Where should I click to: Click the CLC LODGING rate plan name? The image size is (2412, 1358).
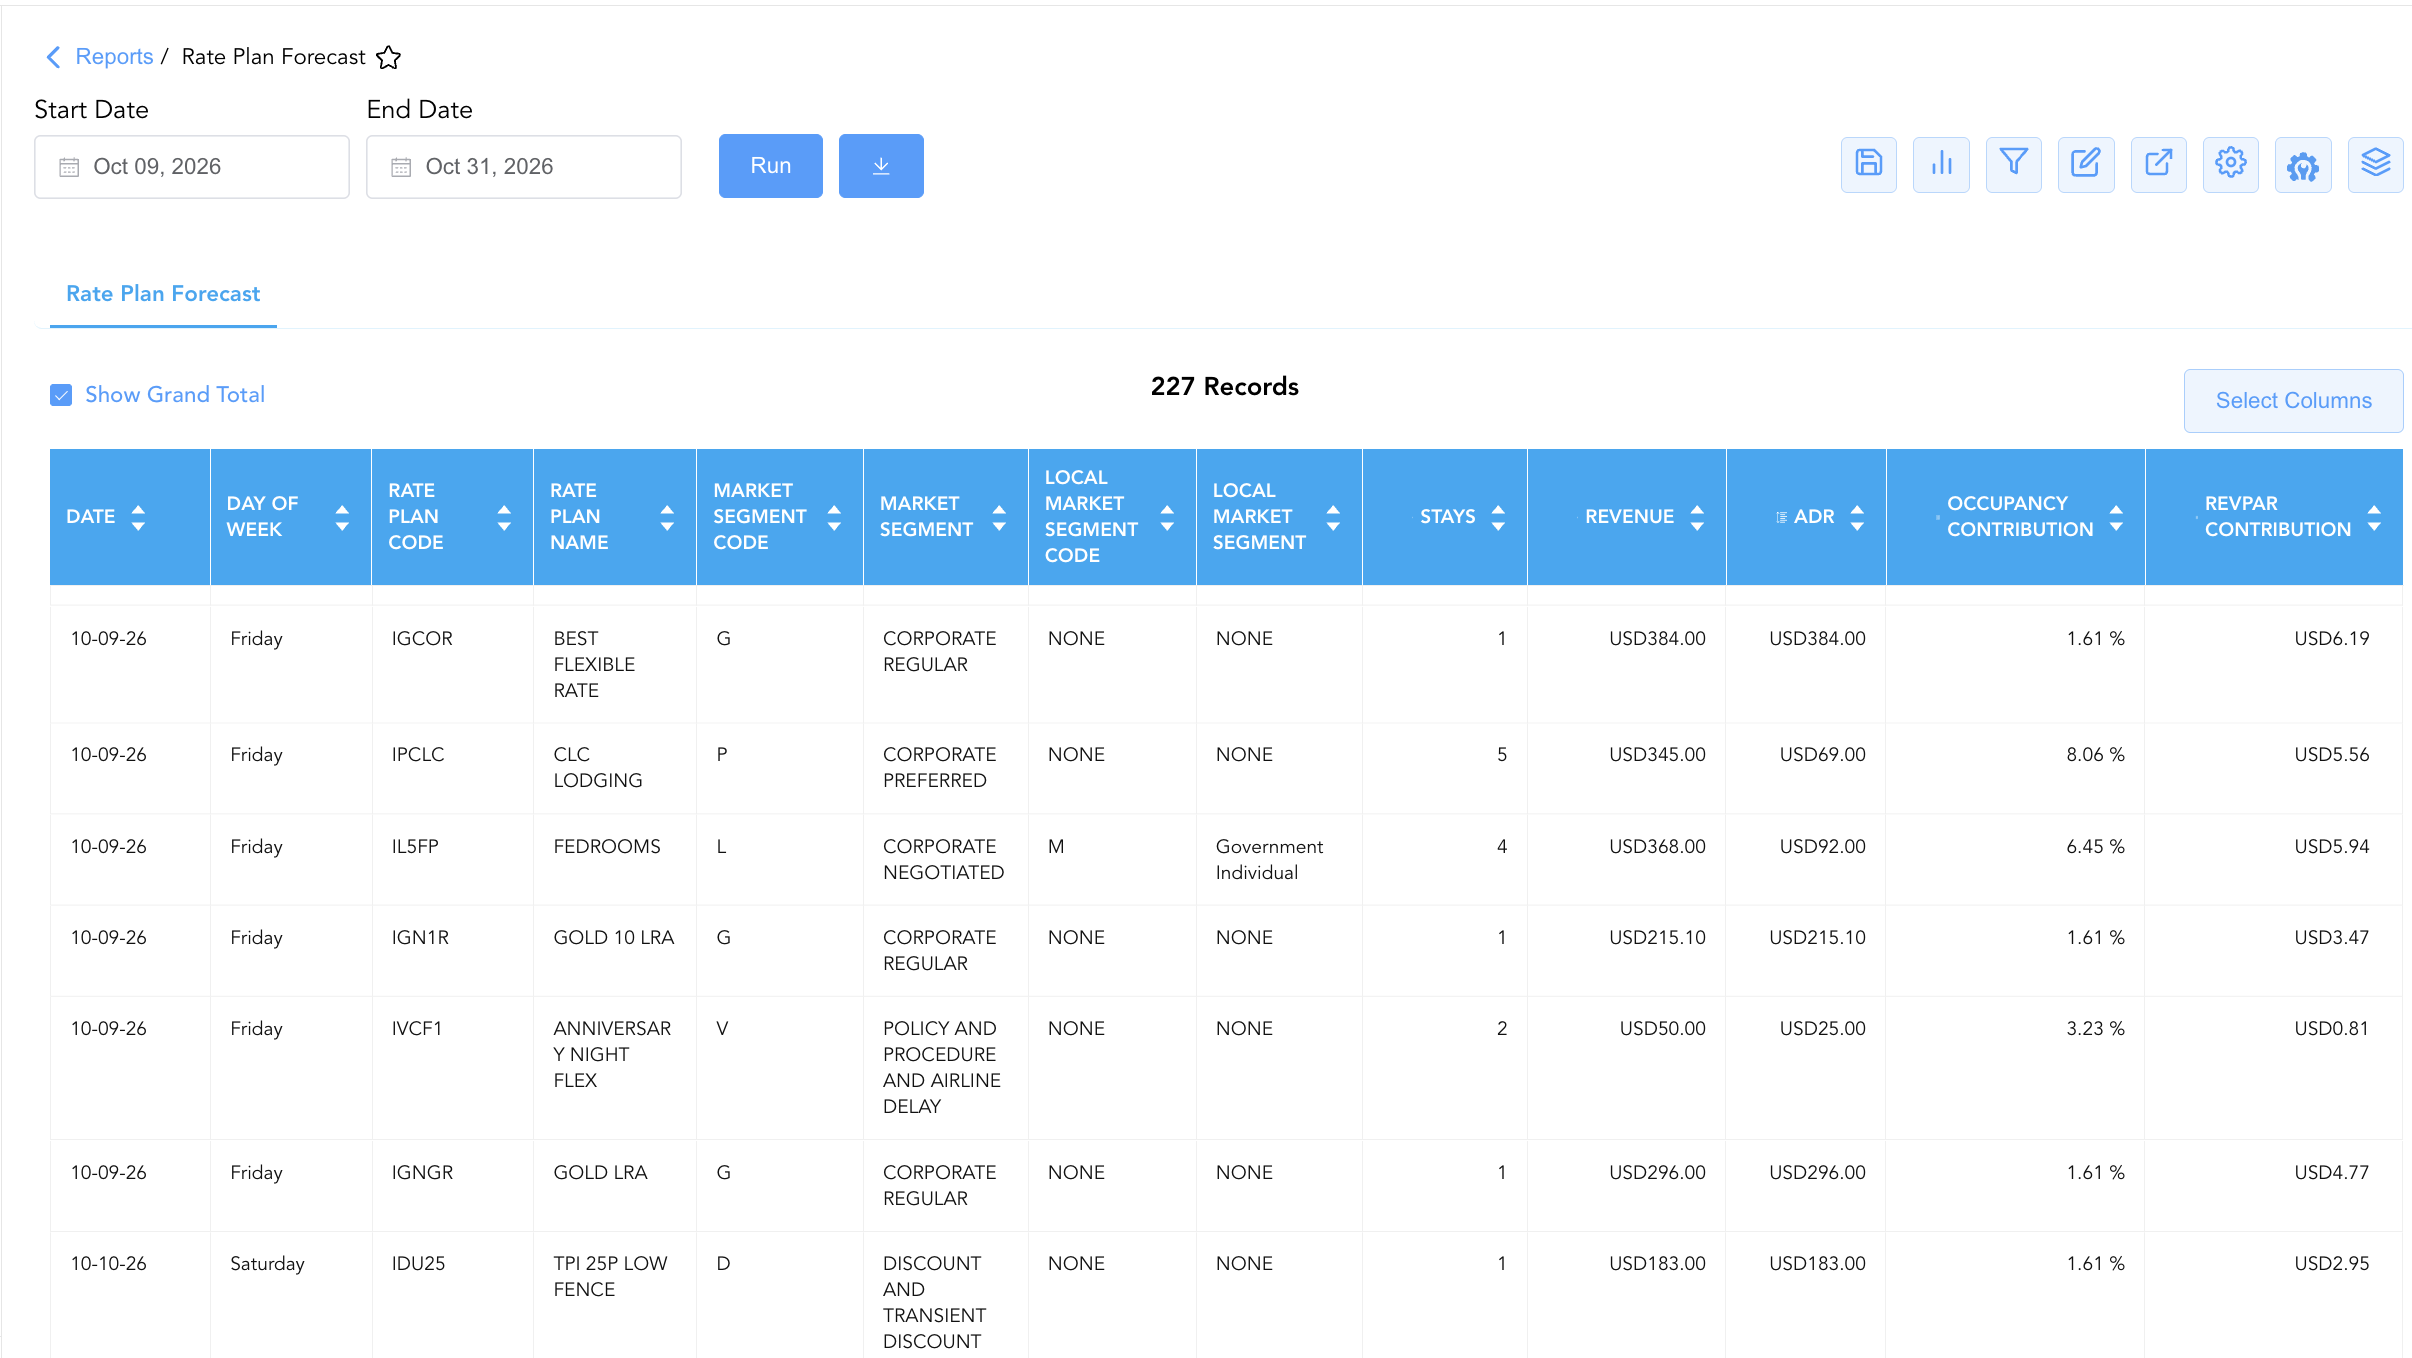tap(598, 768)
